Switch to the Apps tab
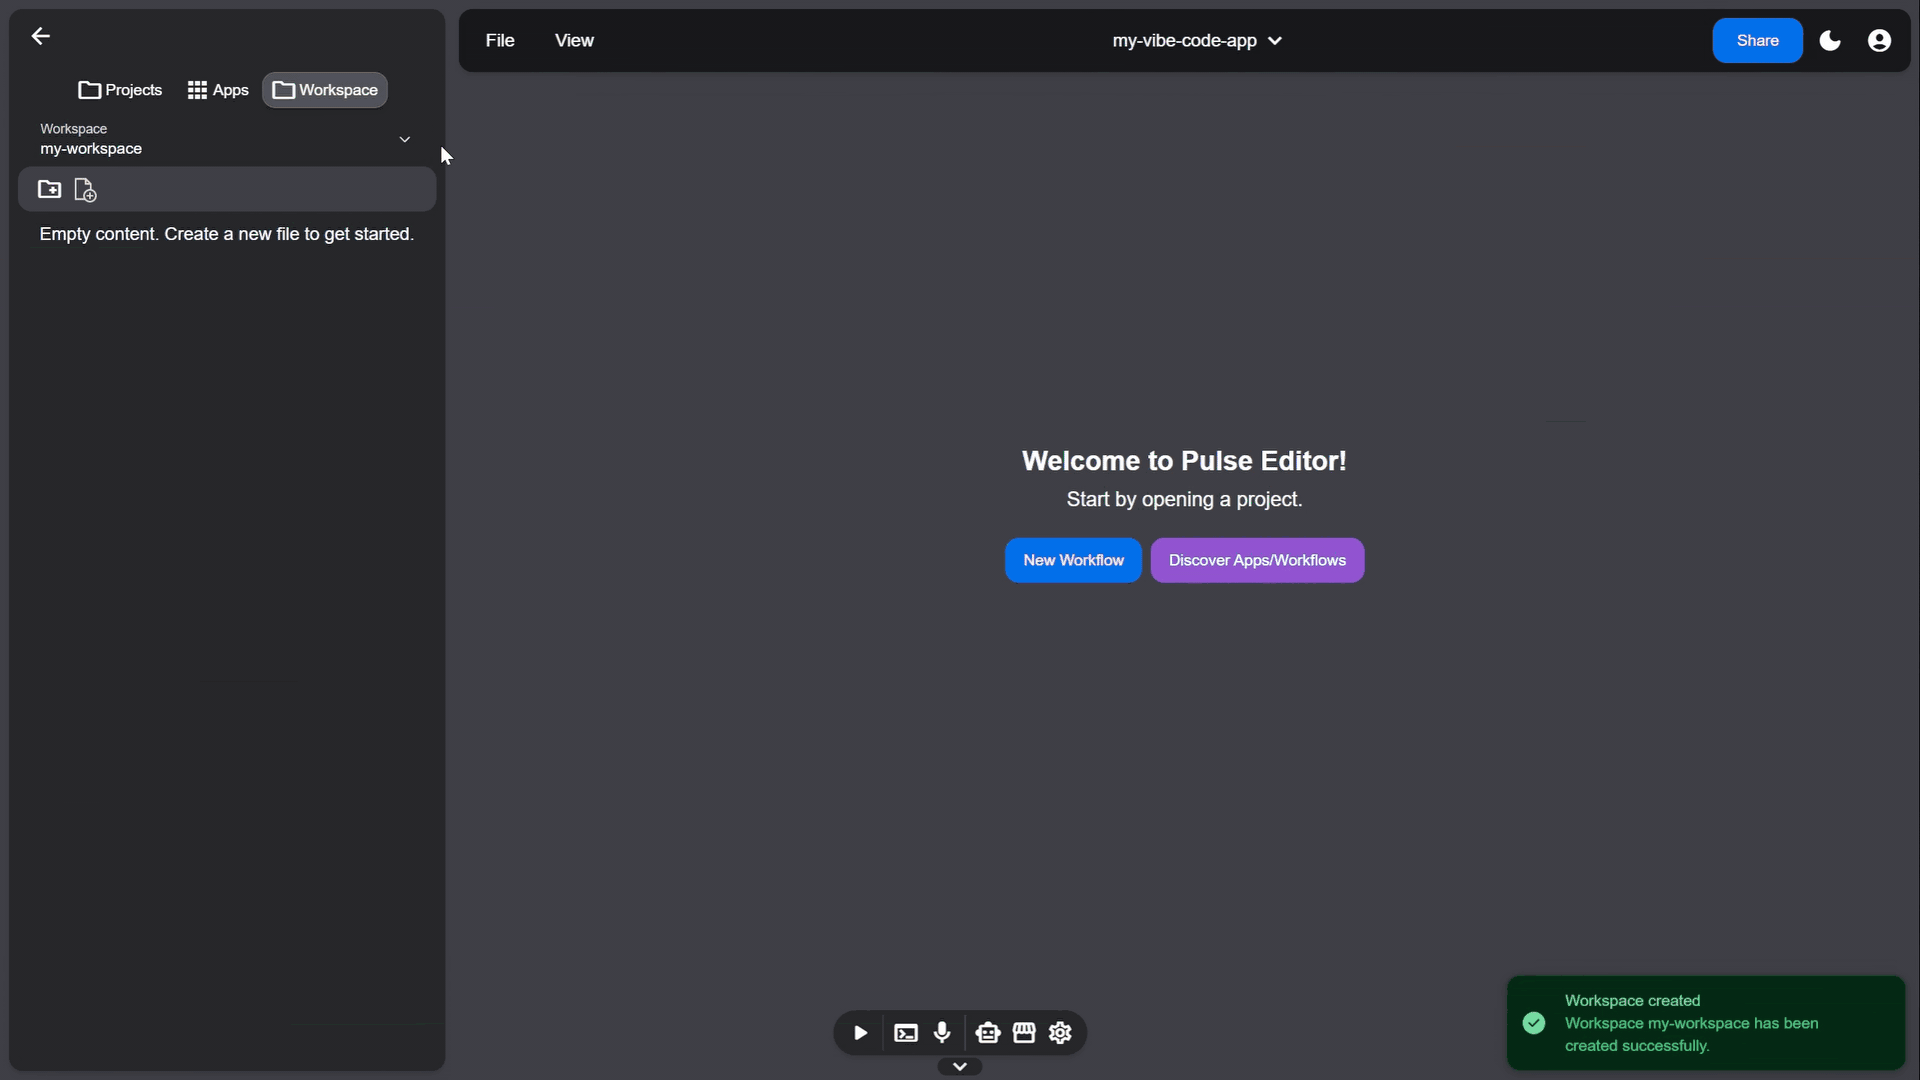This screenshot has height=1080, width=1920. click(x=217, y=89)
